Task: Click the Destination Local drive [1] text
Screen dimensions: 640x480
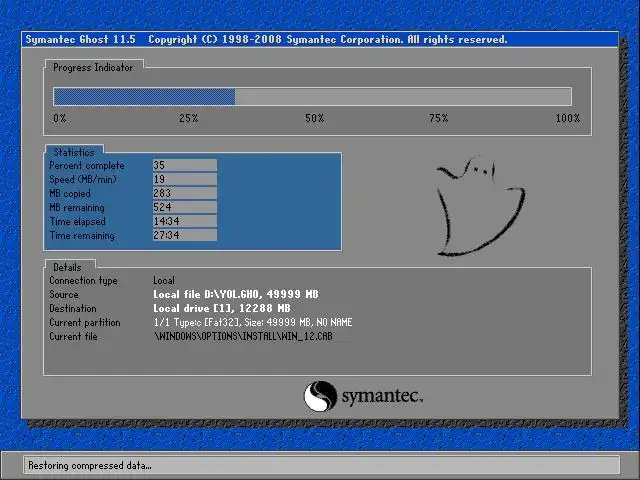Action: point(222,308)
